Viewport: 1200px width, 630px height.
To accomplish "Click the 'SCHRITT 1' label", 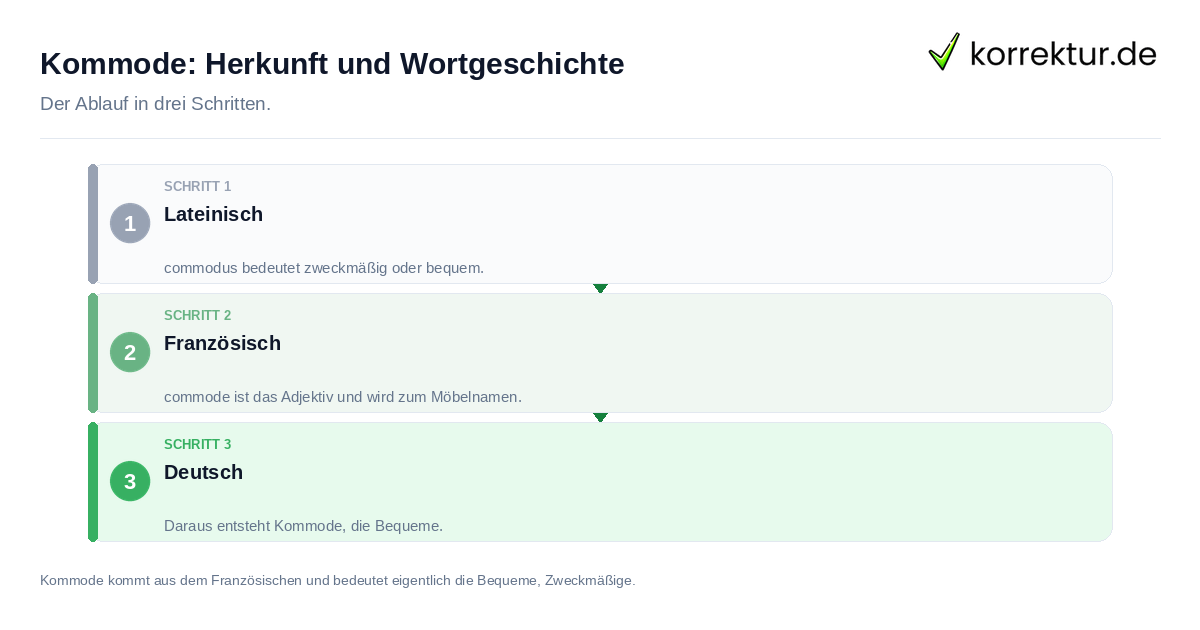I will pyautogui.click(x=198, y=187).
